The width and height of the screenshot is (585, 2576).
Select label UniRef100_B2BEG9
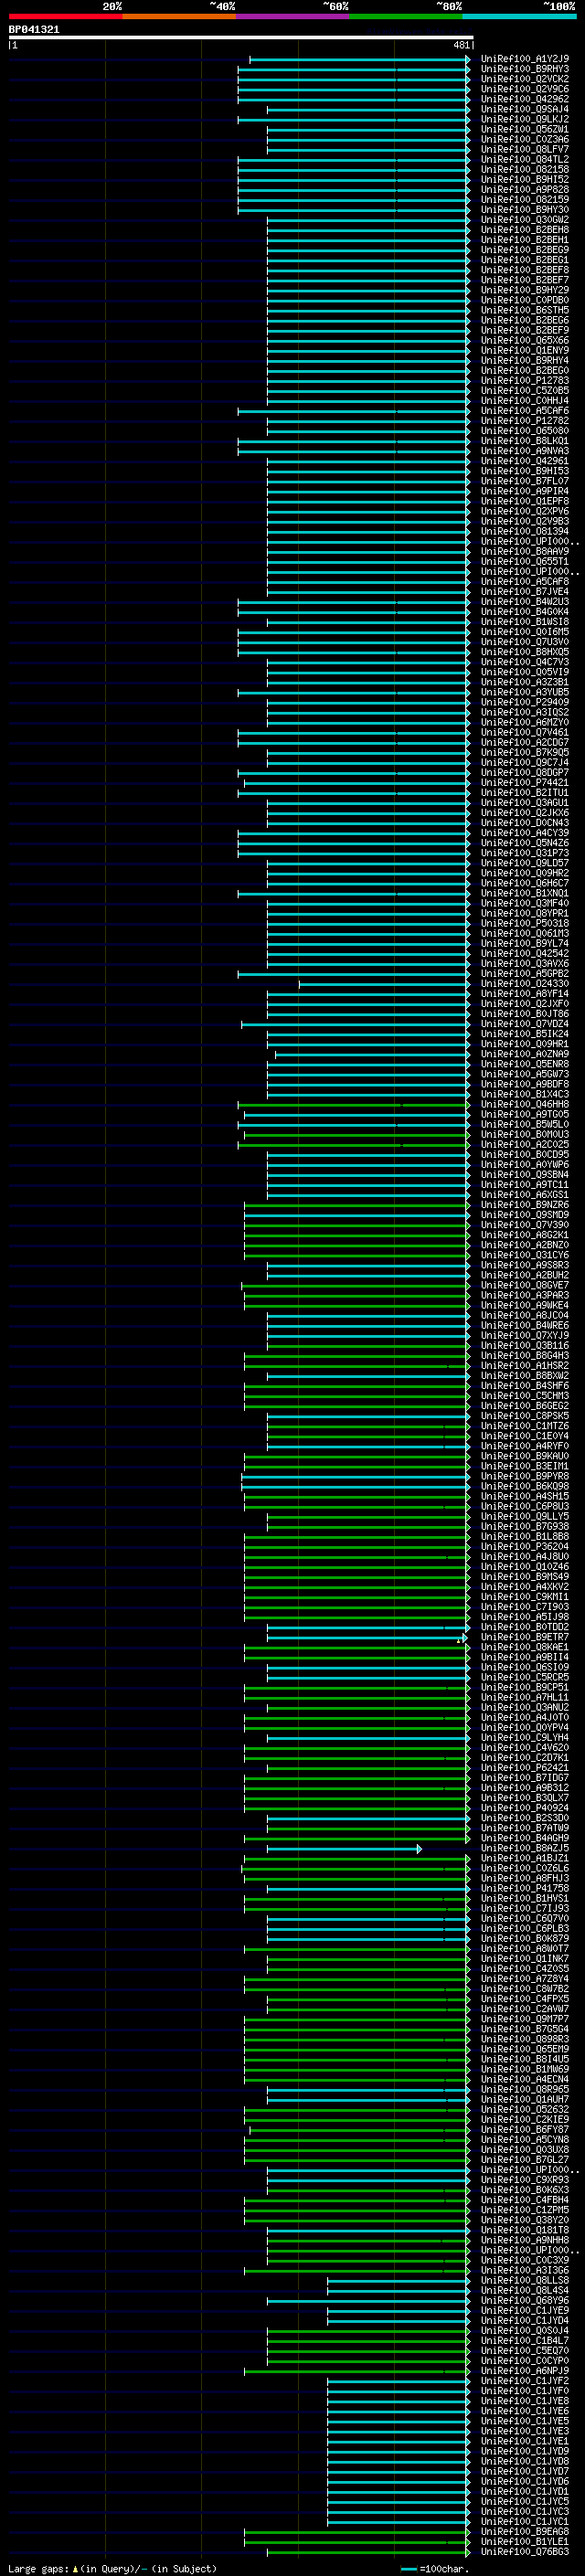pyautogui.click(x=525, y=250)
